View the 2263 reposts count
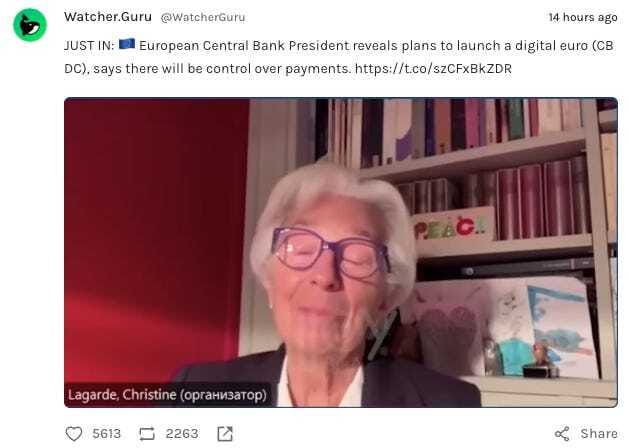Image resolution: width=629 pixels, height=448 pixels. (182, 434)
